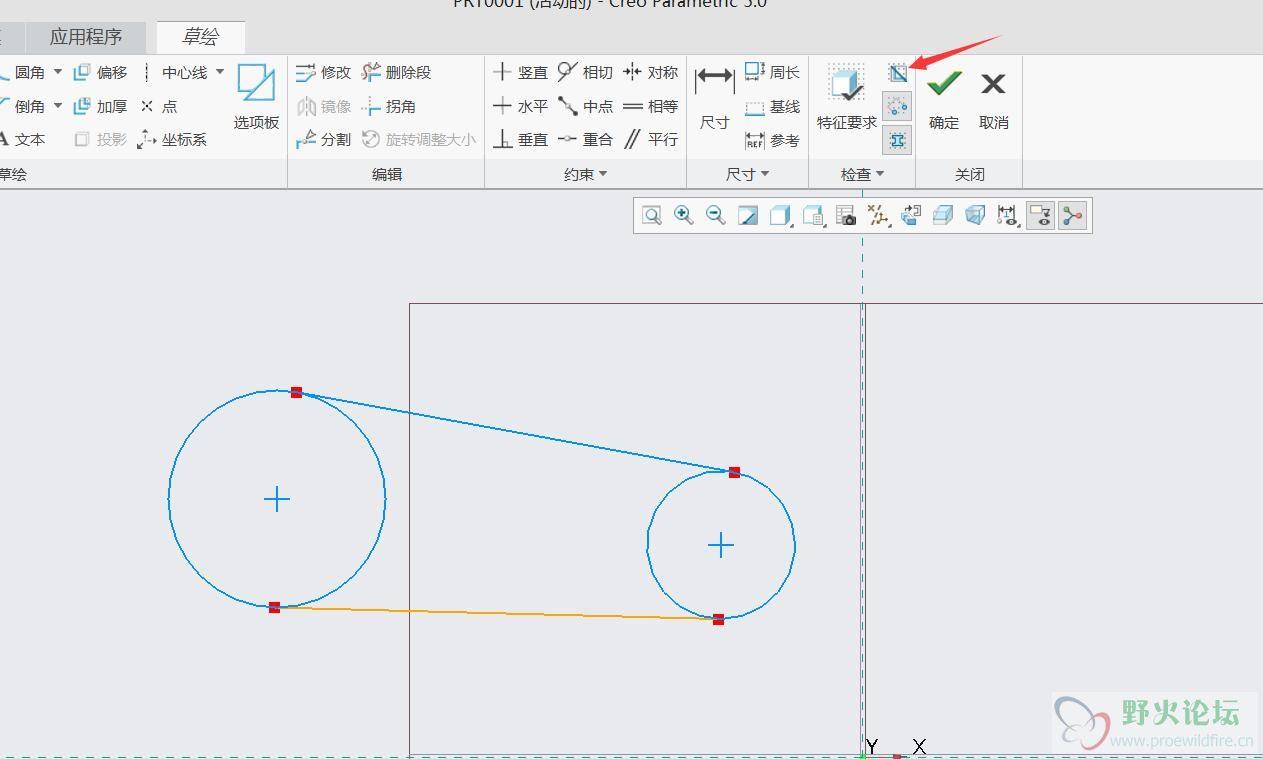Select the 周长 perimeter dimension tool
Screen dimensions: 1263x759
point(772,72)
